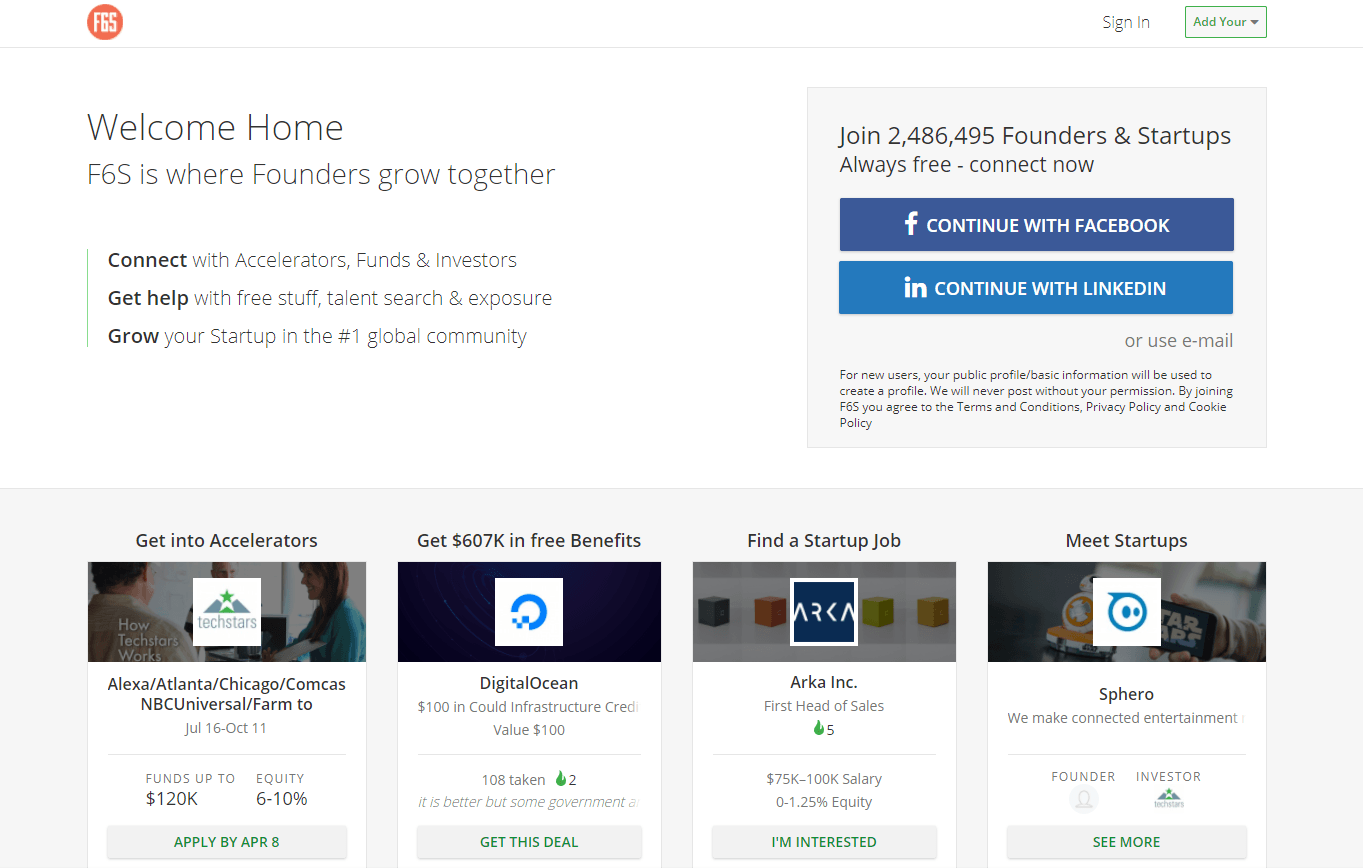
Task: Open the Arka logo thumbnail
Action: (824, 612)
